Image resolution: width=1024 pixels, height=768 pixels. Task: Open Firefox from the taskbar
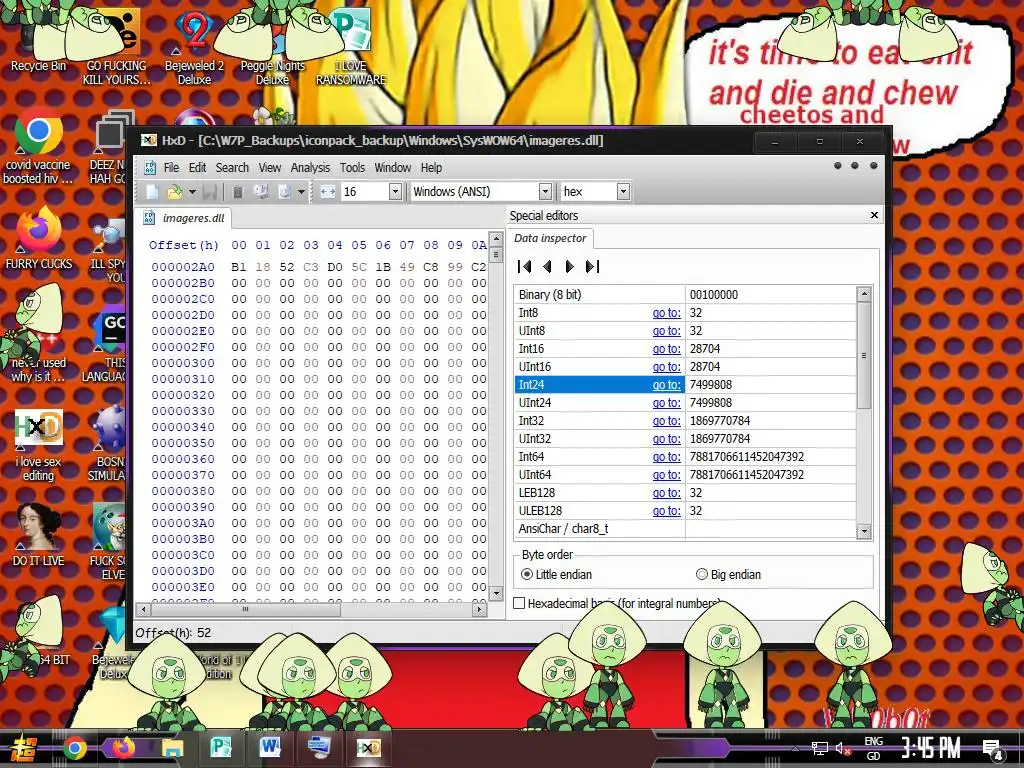pos(123,748)
